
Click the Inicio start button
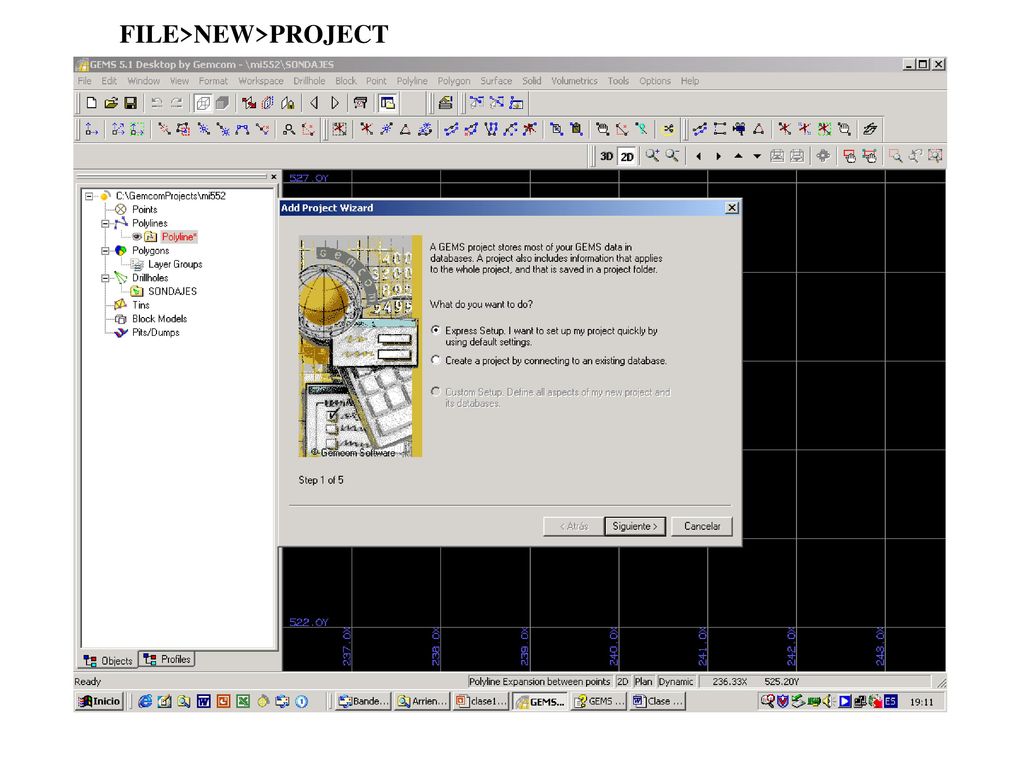coord(100,701)
